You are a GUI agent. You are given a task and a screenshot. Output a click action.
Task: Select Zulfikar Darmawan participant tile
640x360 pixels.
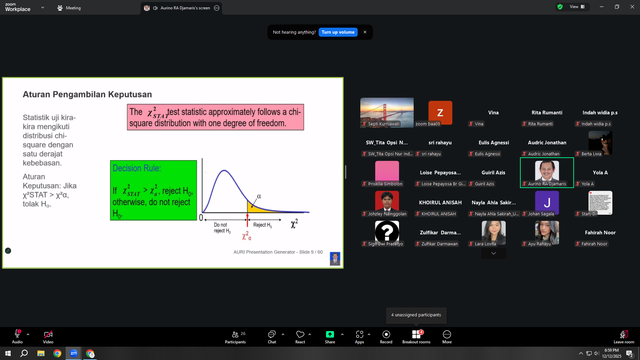[x=440, y=233]
